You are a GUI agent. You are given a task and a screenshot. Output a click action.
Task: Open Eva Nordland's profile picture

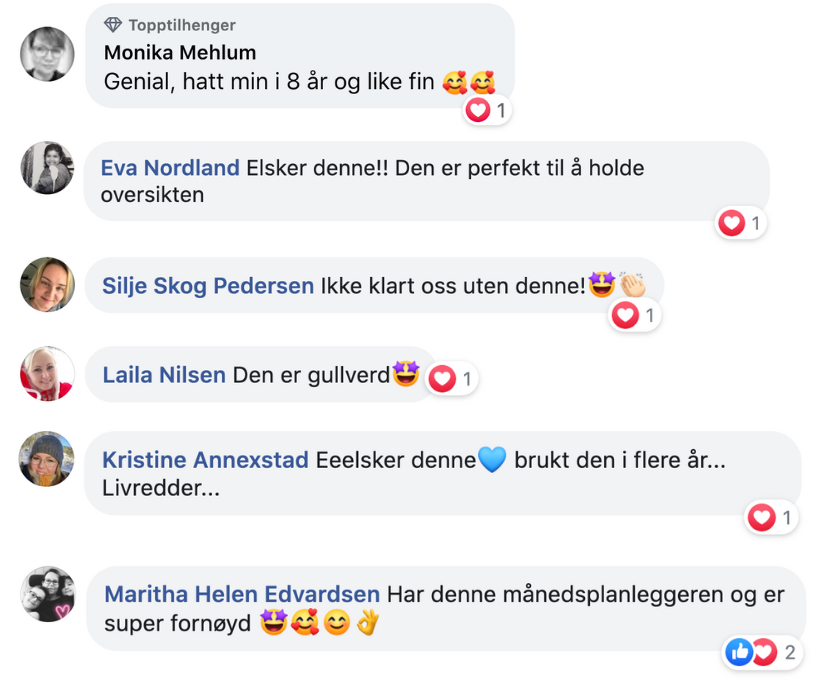pyautogui.click(x=47, y=168)
